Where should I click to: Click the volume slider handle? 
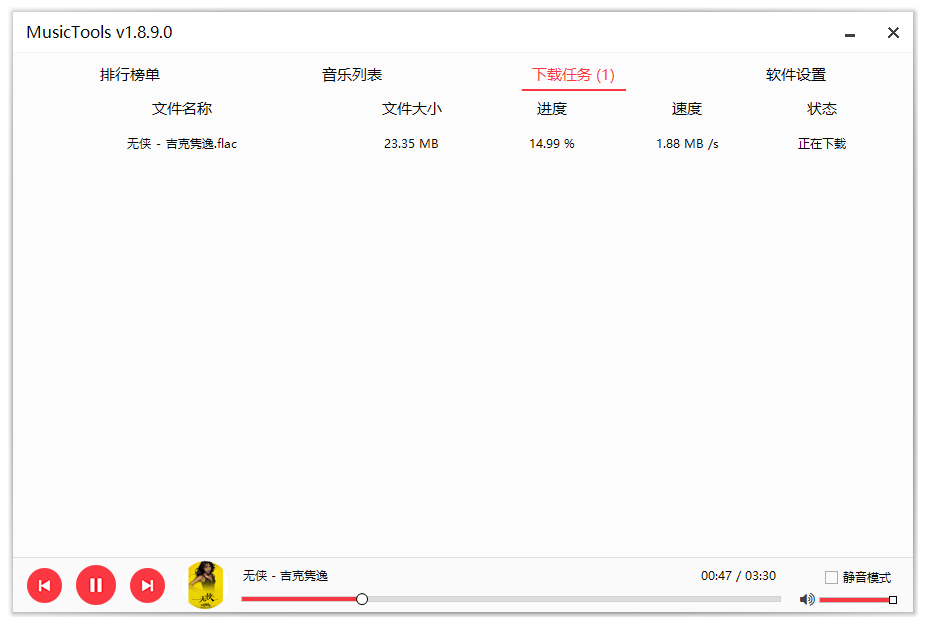(893, 600)
